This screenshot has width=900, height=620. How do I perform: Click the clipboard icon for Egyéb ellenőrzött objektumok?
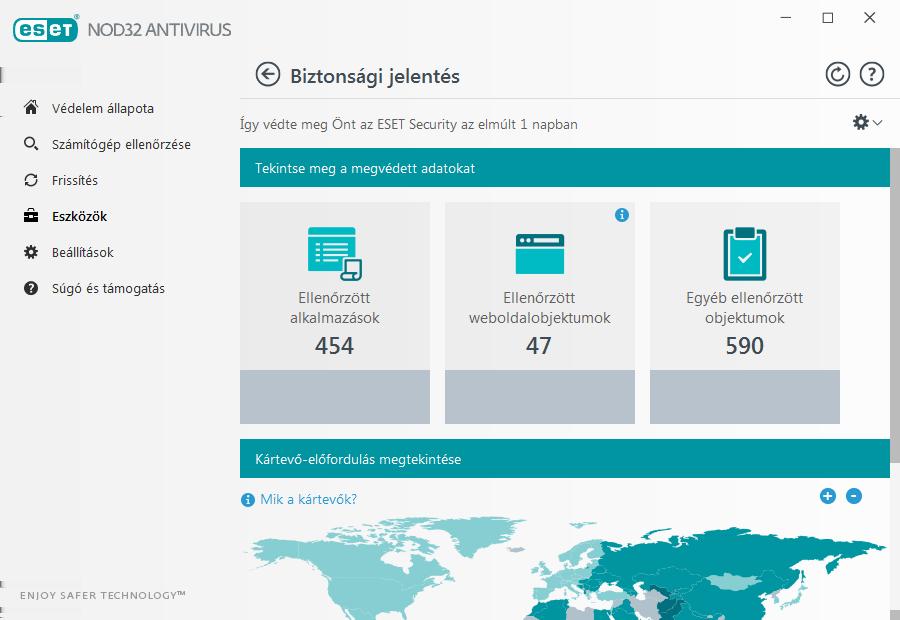[x=744, y=253]
